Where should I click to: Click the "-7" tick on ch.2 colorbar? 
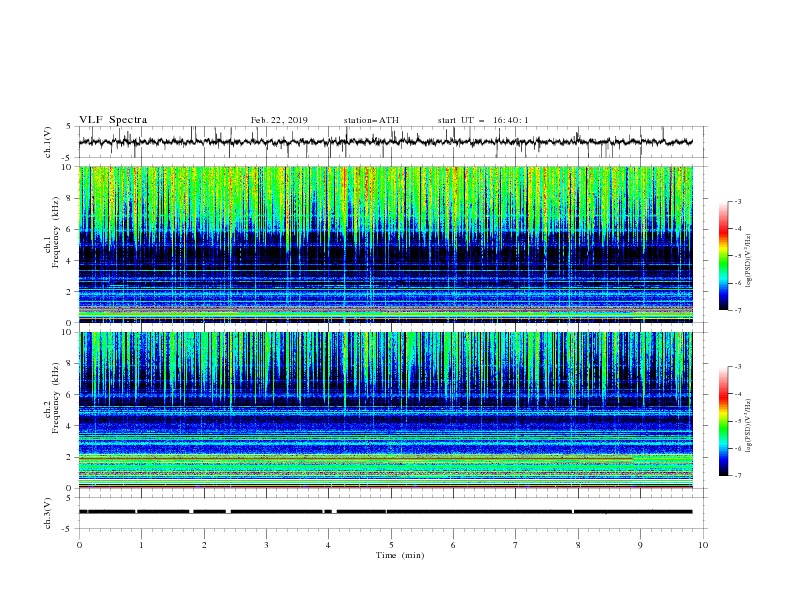pyautogui.click(x=737, y=476)
